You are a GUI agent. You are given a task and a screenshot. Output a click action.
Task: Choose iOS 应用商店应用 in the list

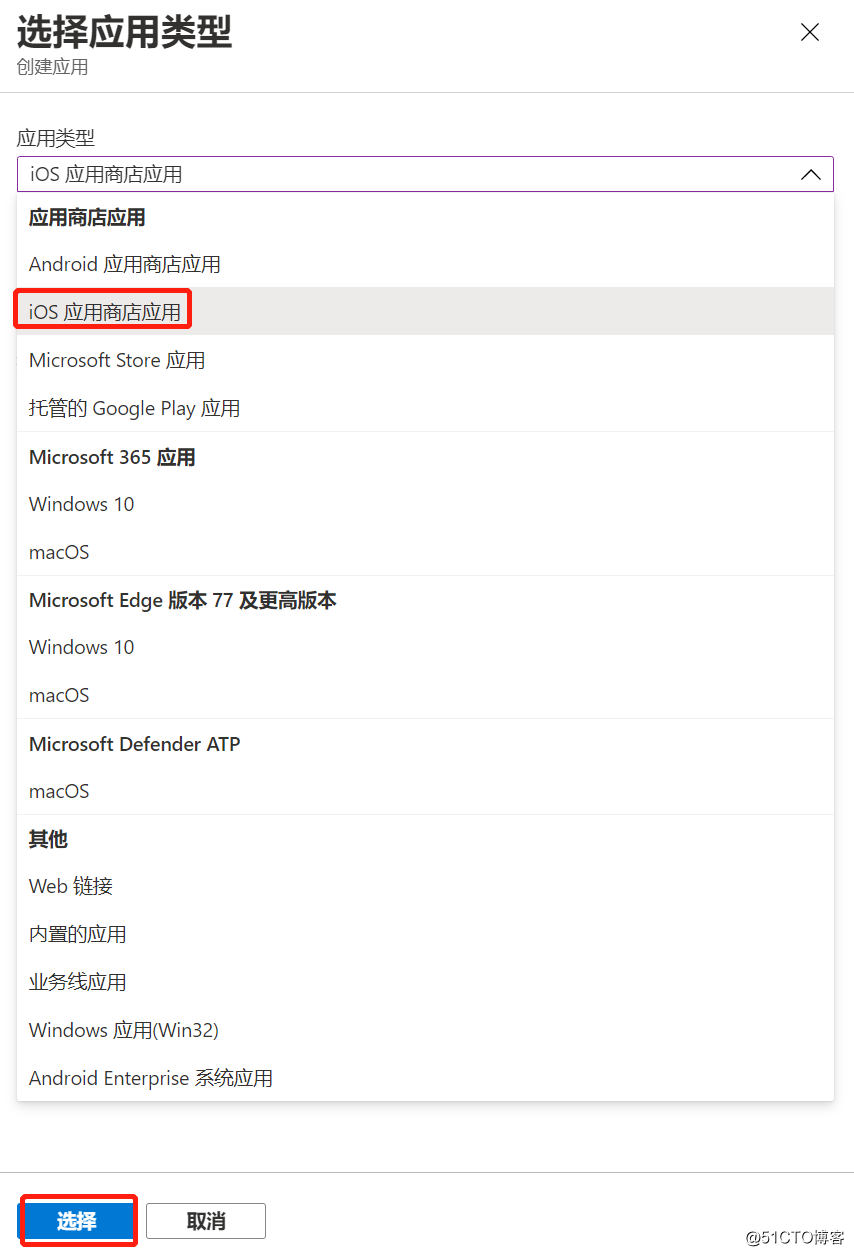tap(425, 312)
